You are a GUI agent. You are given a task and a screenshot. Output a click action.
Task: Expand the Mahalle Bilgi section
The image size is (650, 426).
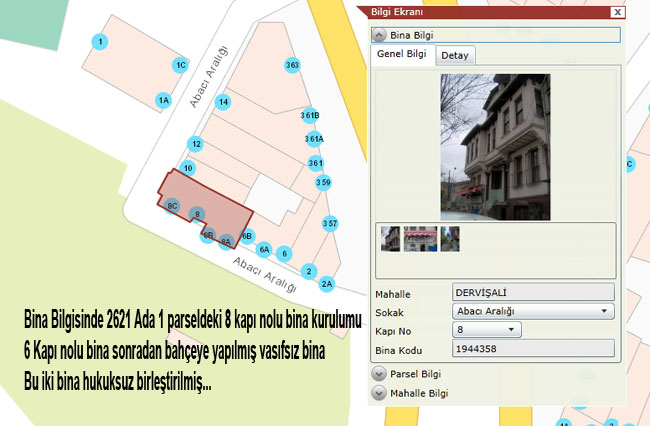point(380,393)
